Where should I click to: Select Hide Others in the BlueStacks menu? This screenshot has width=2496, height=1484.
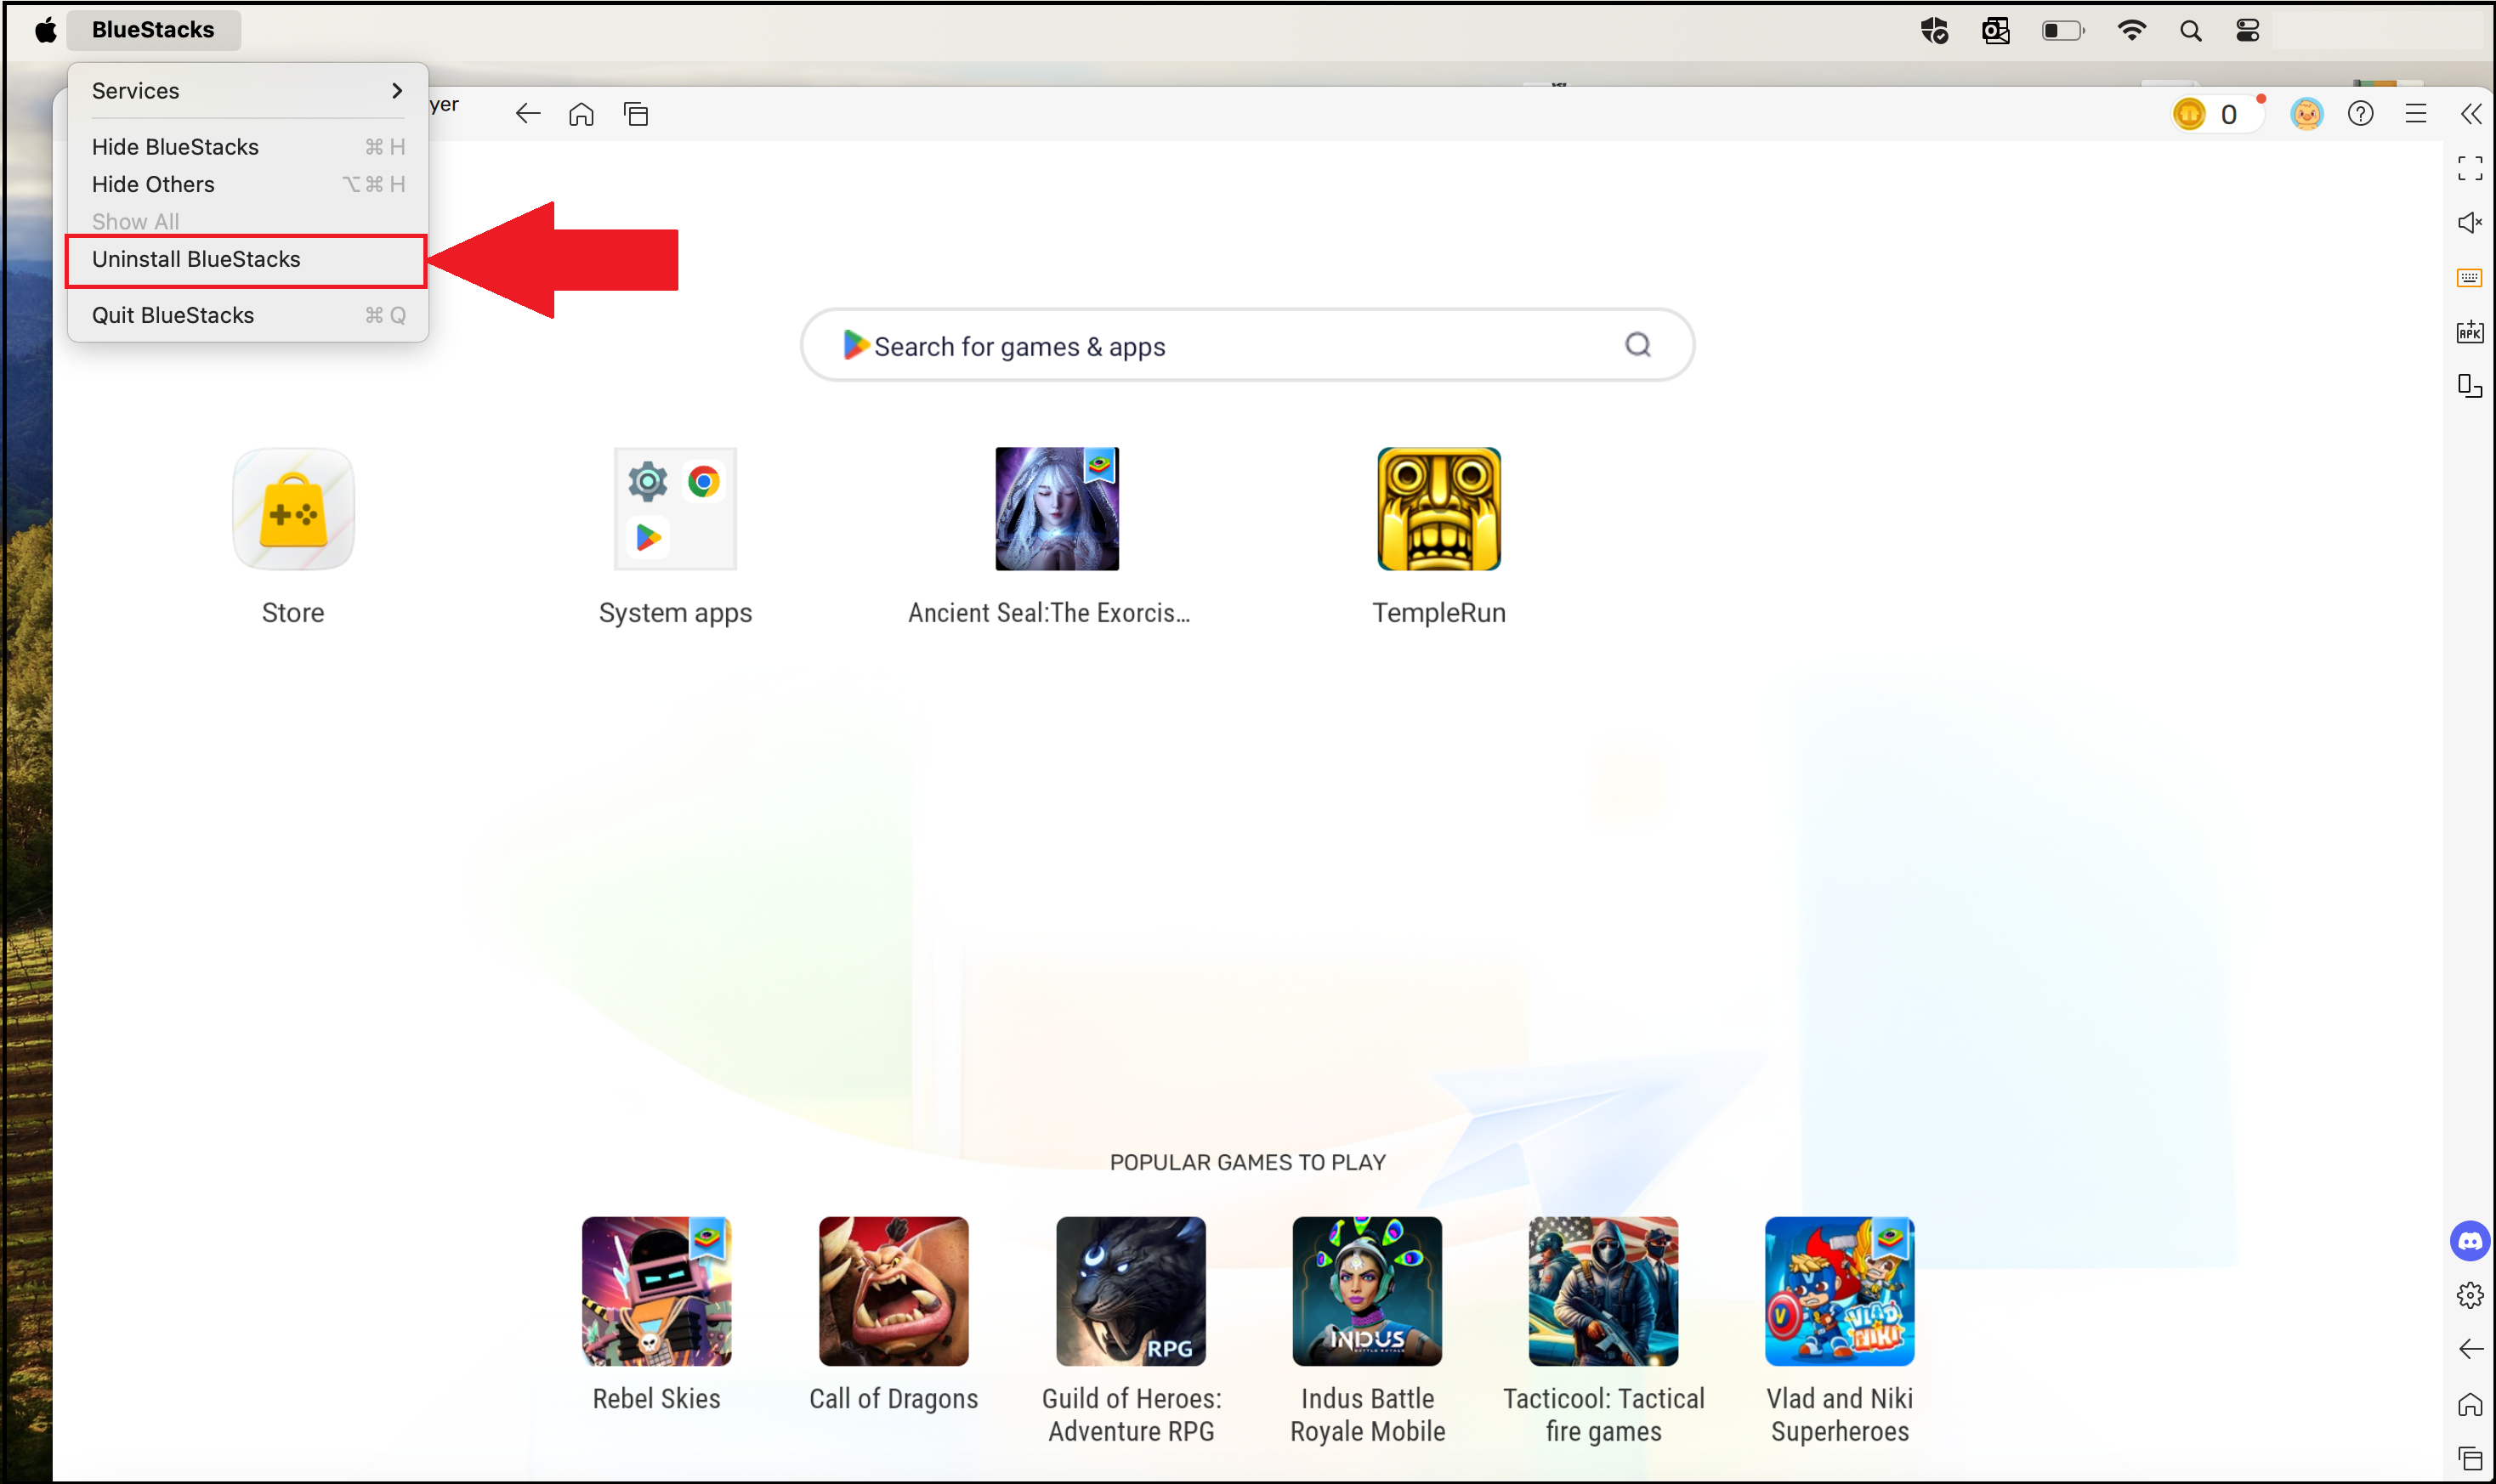[x=153, y=184]
